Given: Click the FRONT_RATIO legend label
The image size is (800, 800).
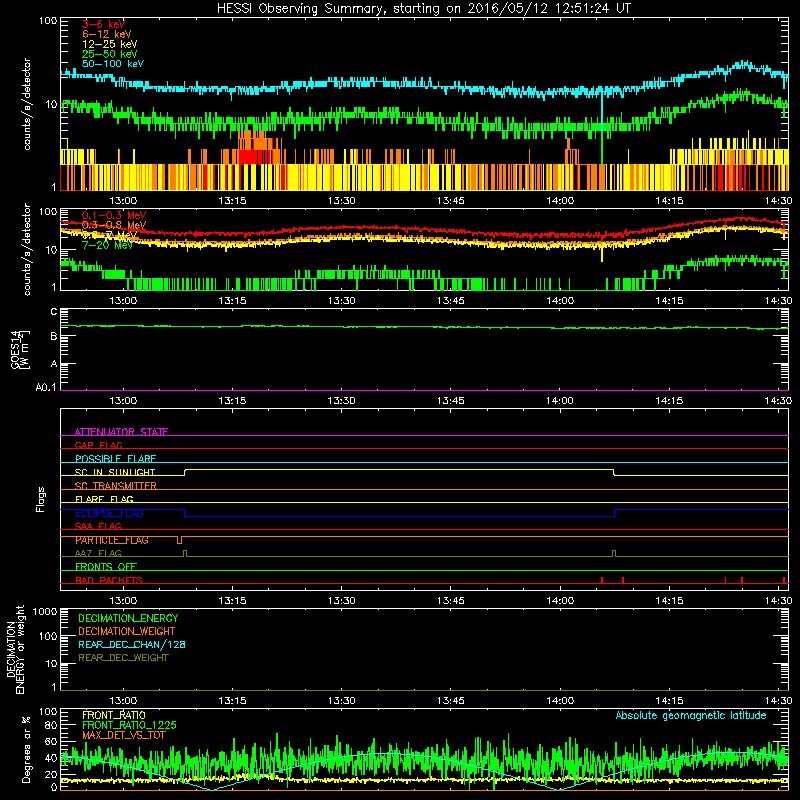Looking at the screenshot, I should 114,715.
